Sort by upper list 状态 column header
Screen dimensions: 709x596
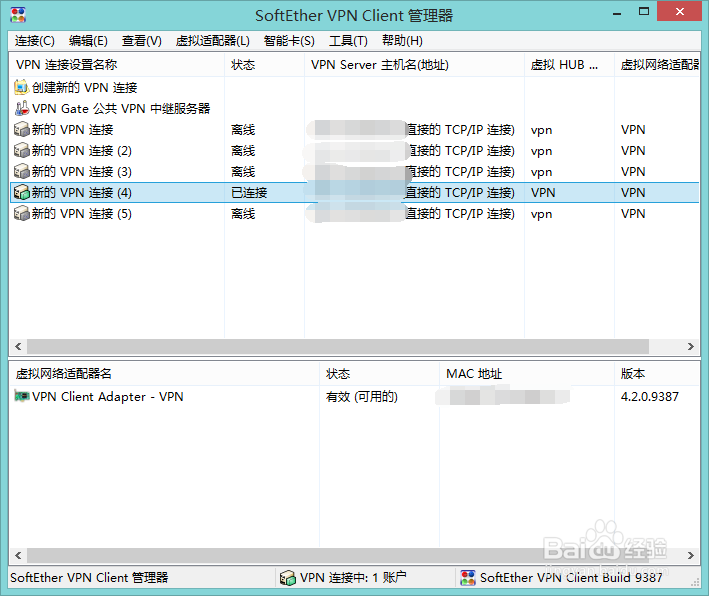click(x=265, y=65)
